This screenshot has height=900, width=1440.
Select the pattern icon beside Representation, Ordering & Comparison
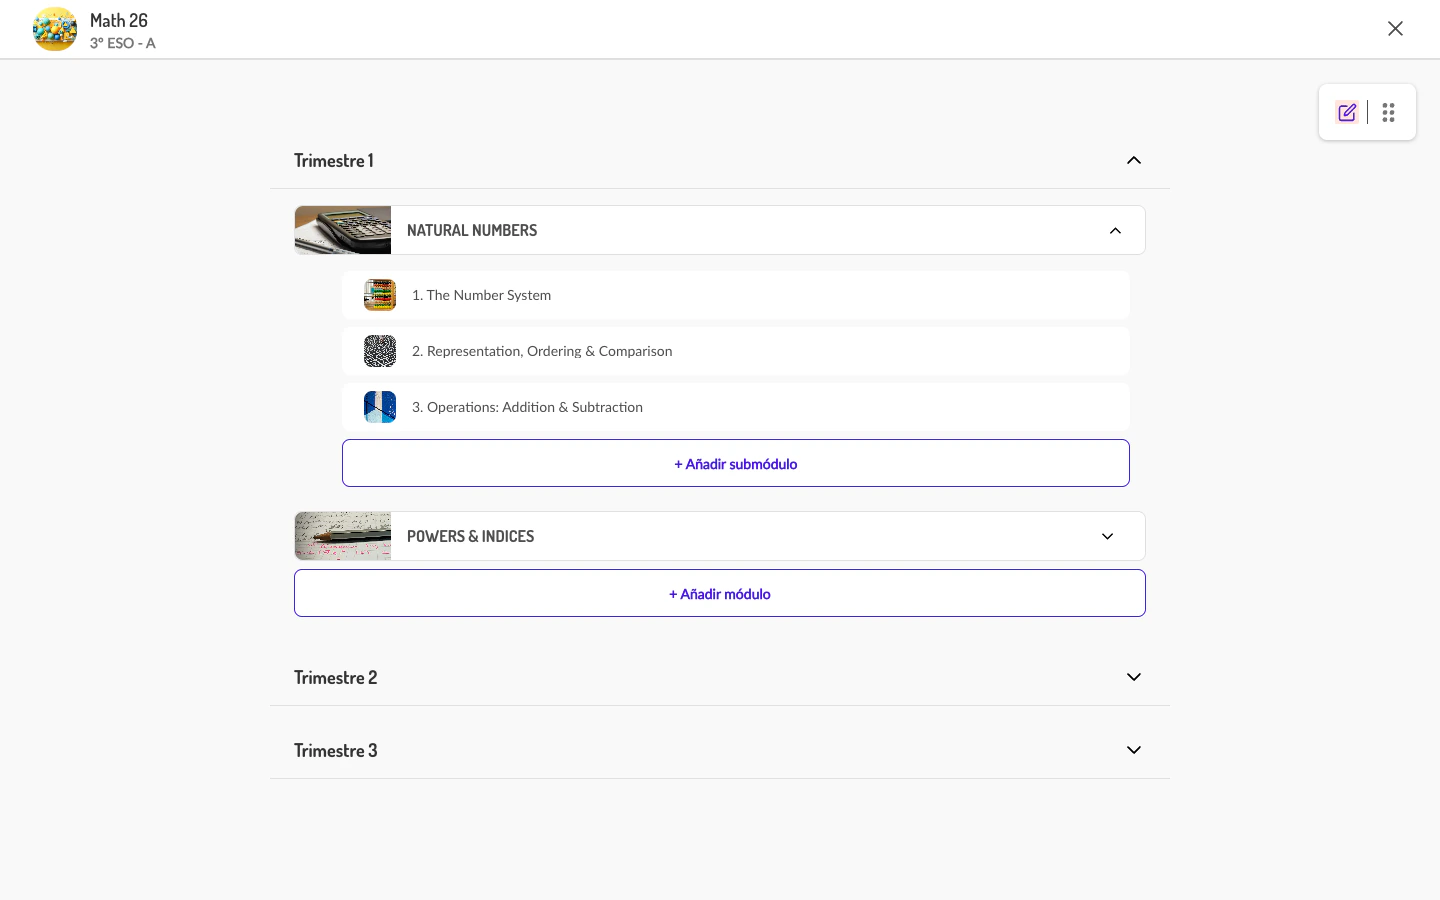pos(380,351)
